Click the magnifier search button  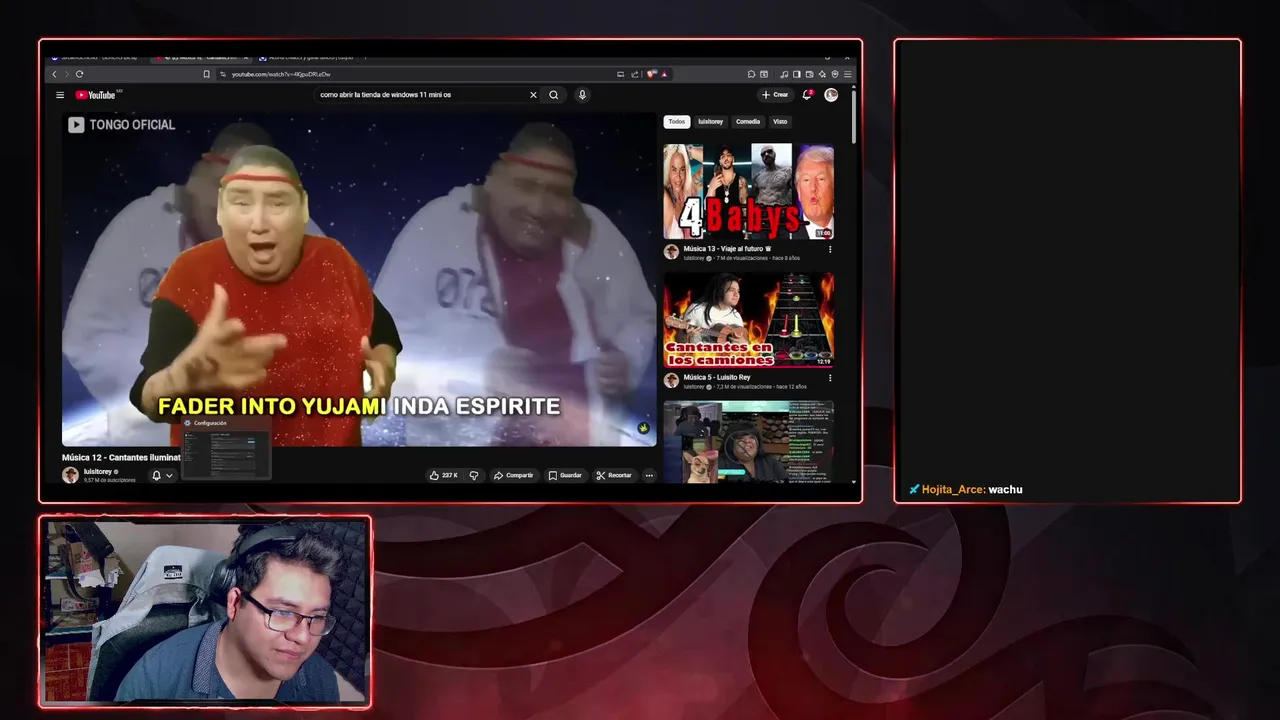[554, 95]
